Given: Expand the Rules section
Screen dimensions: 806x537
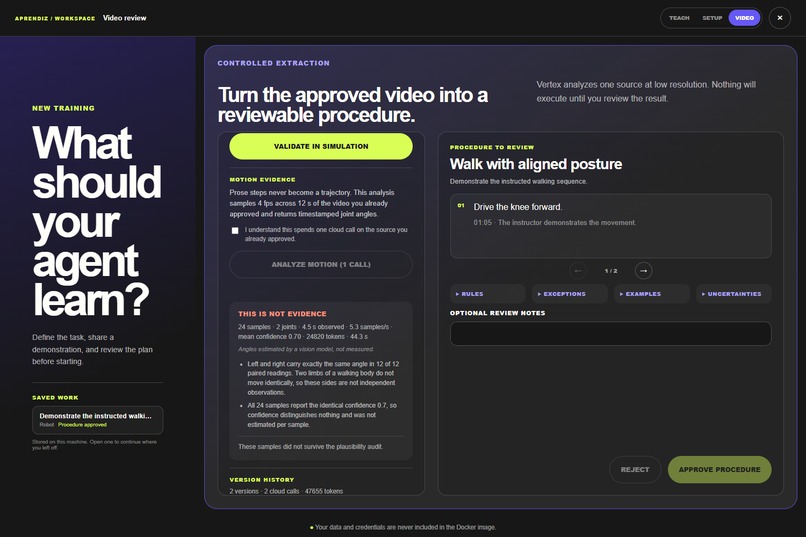Looking at the screenshot, I should 487,294.
